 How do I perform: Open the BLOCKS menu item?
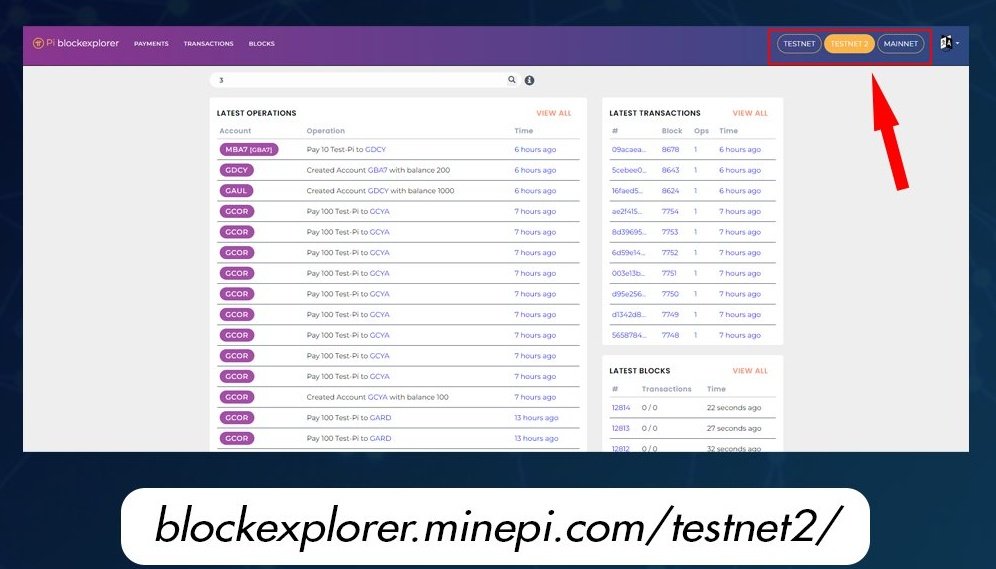click(x=262, y=44)
